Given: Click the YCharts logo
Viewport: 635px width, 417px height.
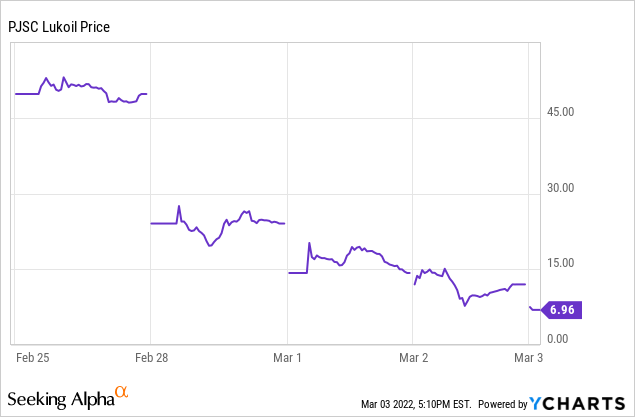Looking at the screenshot, I should pos(577,404).
